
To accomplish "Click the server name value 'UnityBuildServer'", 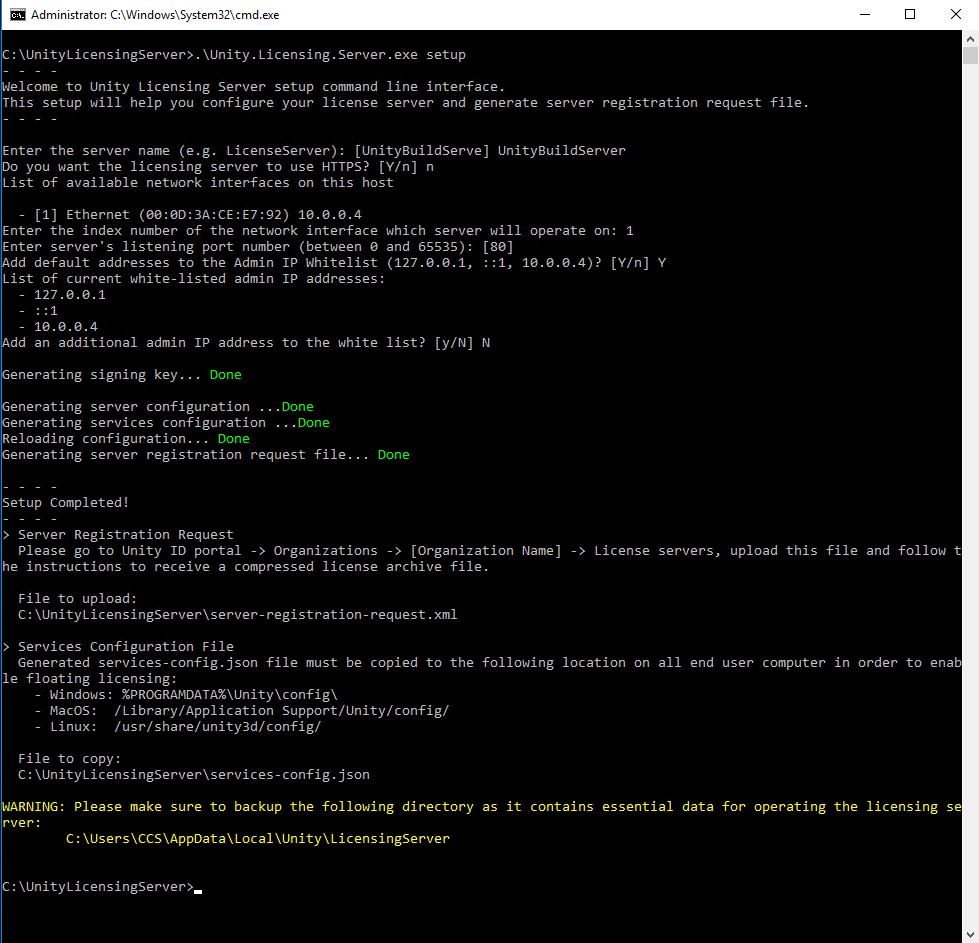I will pos(561,151).
